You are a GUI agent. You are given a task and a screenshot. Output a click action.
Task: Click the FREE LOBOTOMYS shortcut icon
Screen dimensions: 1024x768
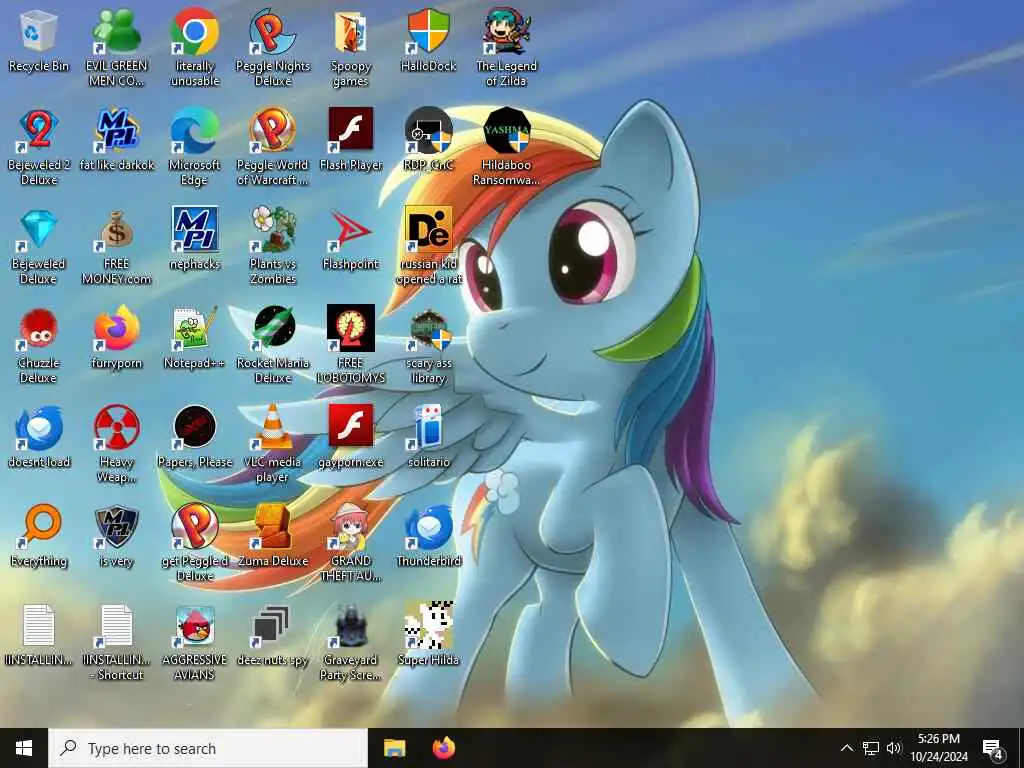(x=351, y=328)
